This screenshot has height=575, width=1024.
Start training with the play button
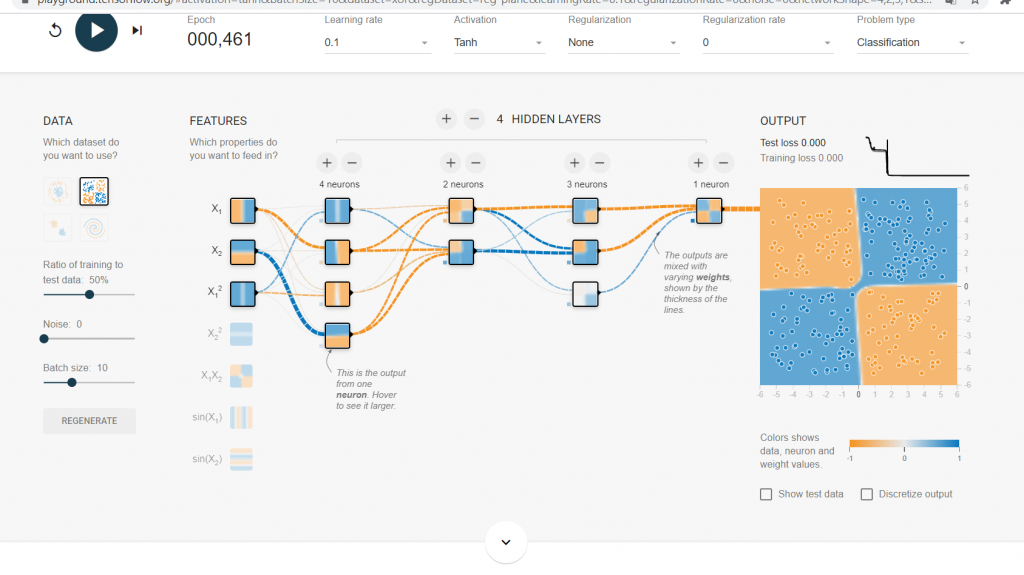pyautogui.click(x=96, y=30)
